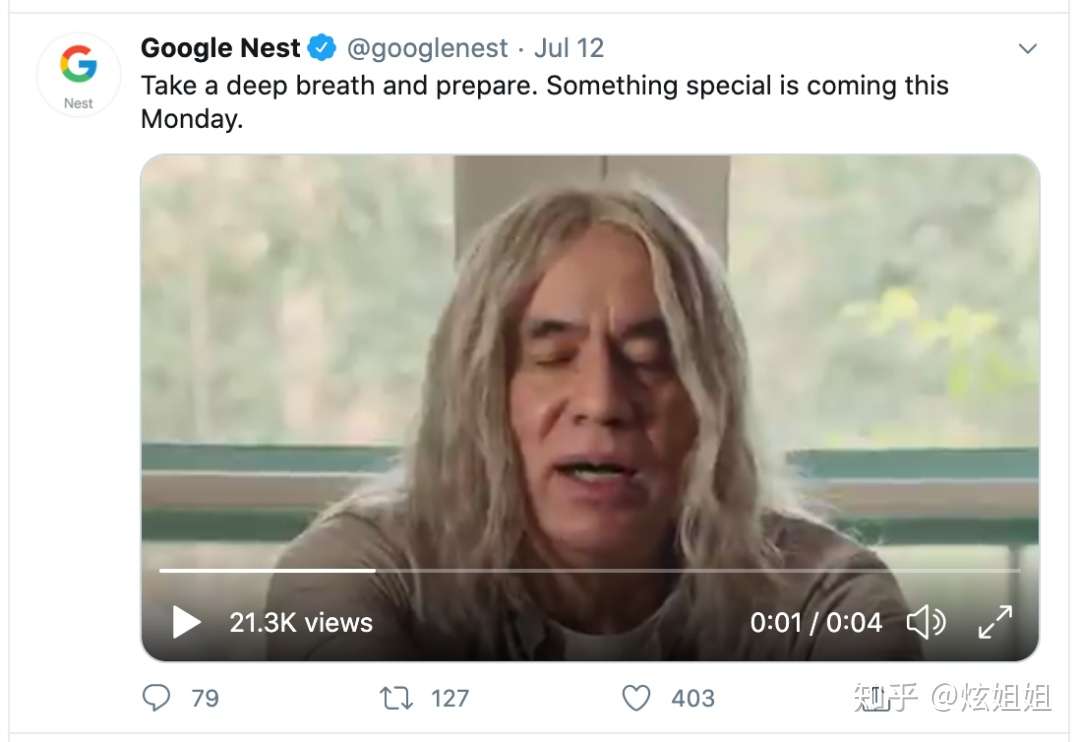Play the Google Nest video
The image size is (1080, 742).
[x=186, y=622]
